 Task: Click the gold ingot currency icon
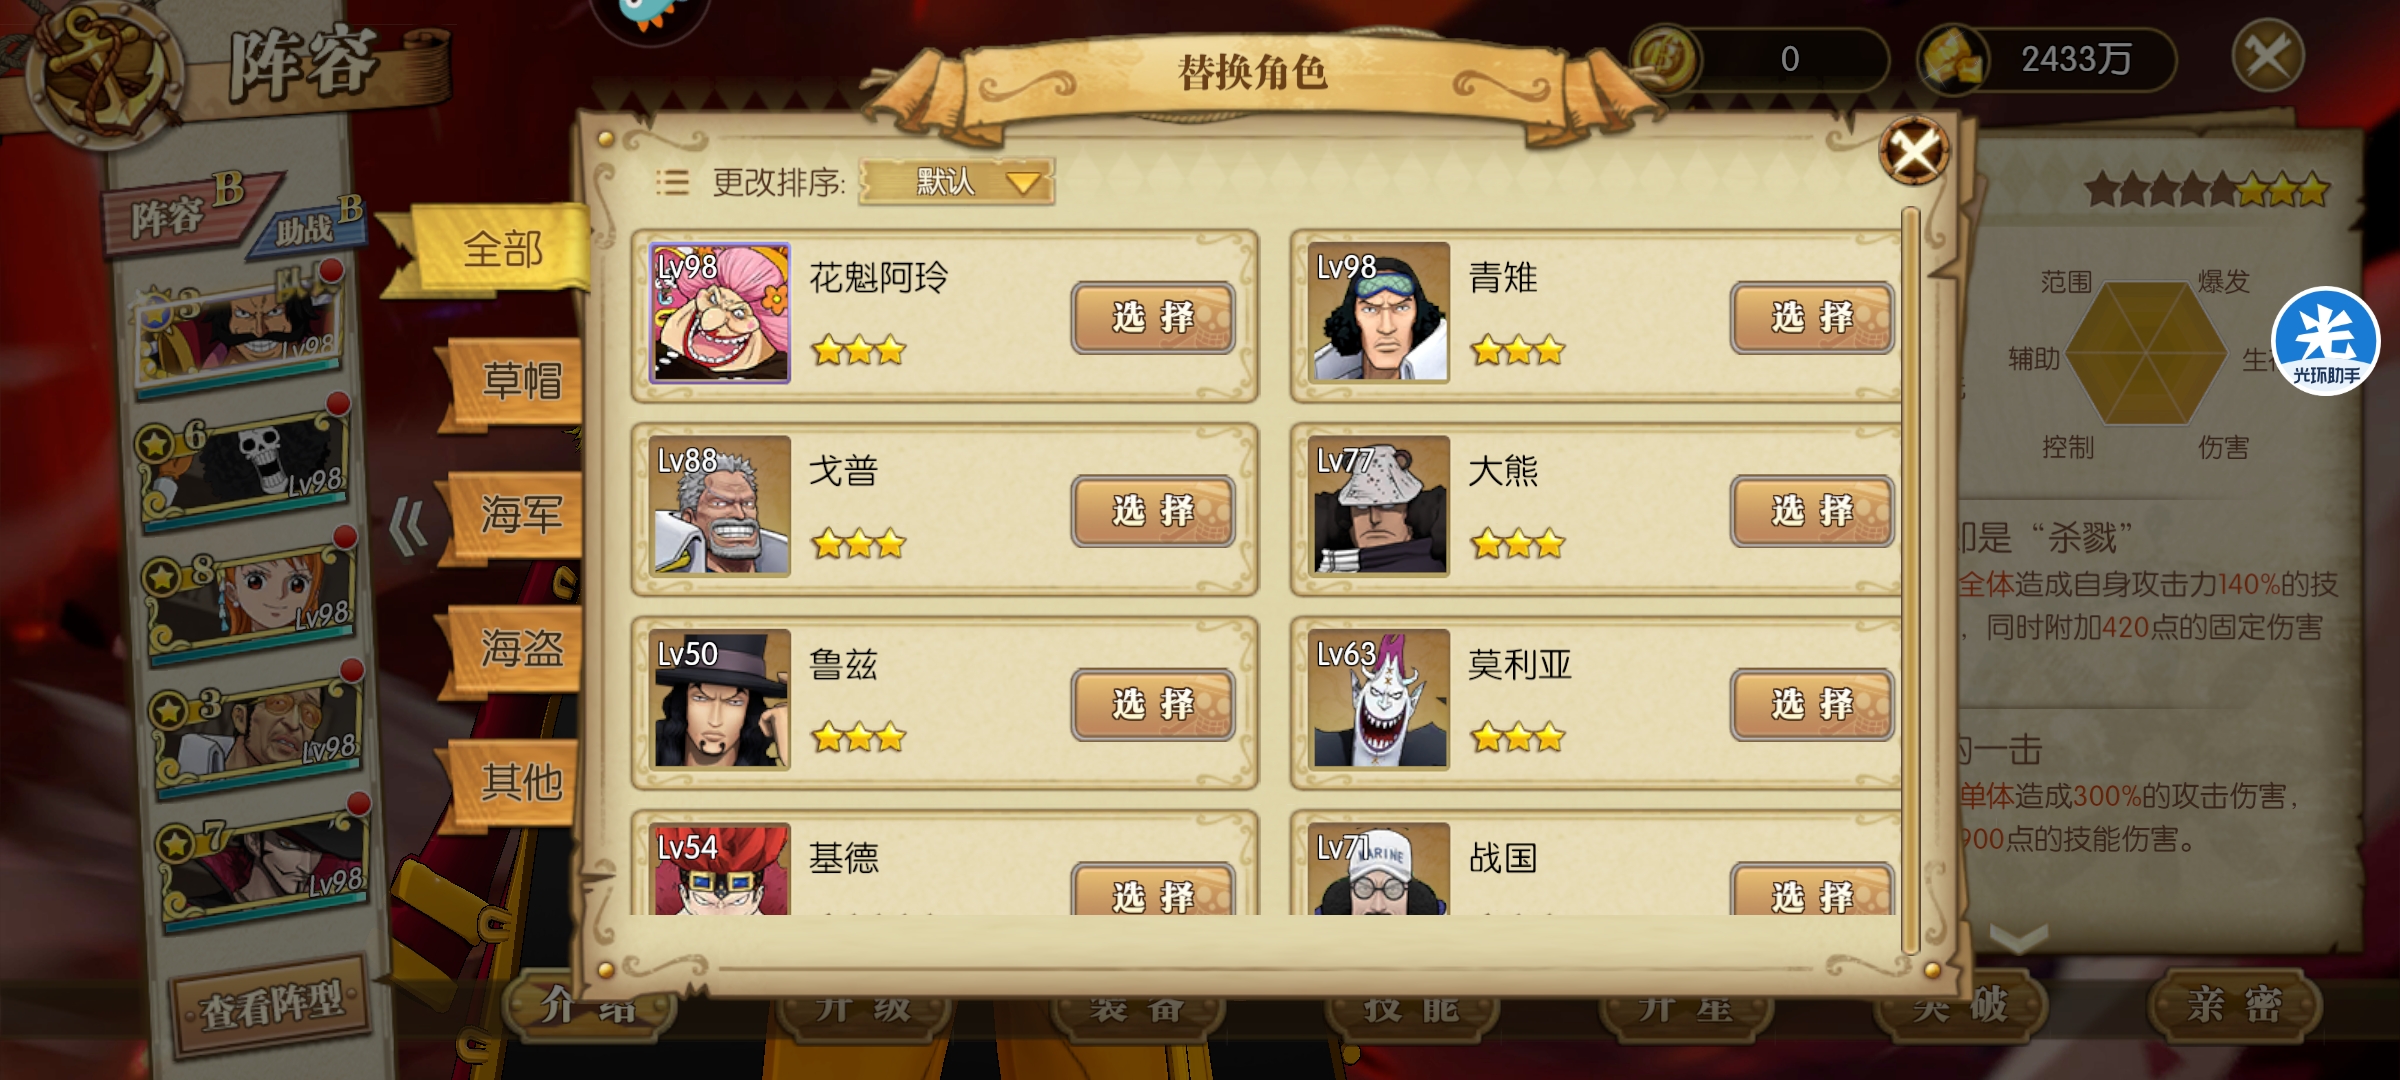pos(1952,60)
